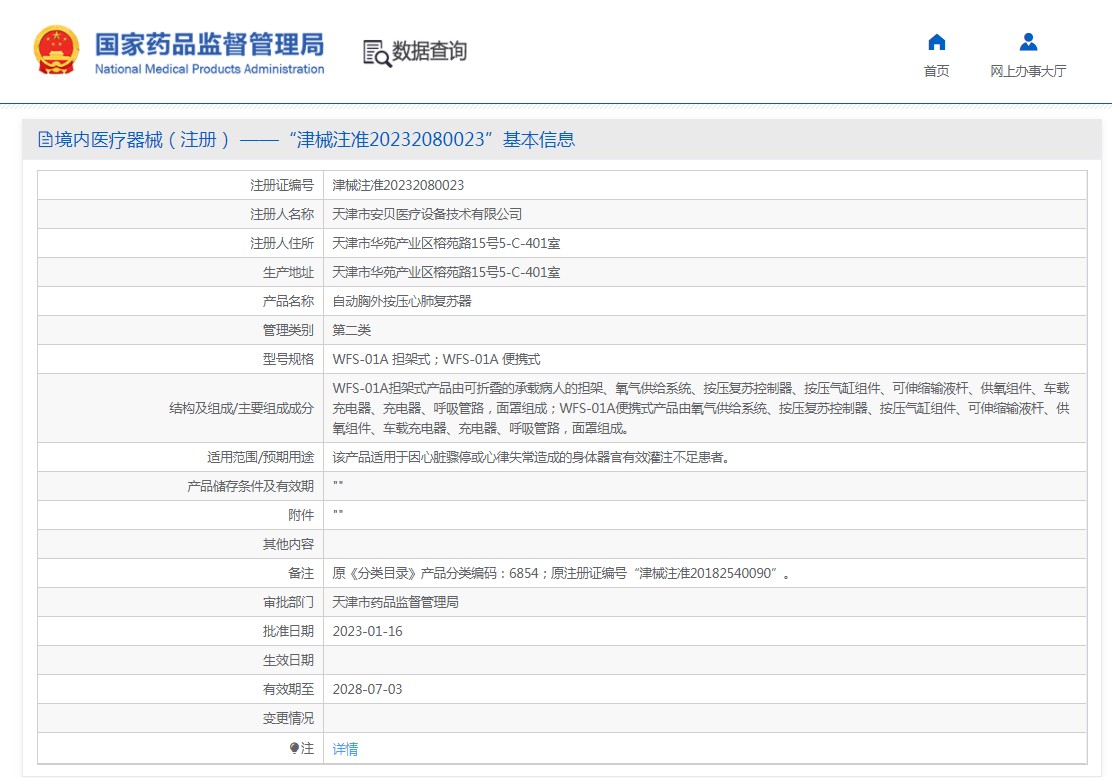Click the user icon above 网上办事大厅
Viewport: 1112px width, 778px height.
(x=1028, y=43)
